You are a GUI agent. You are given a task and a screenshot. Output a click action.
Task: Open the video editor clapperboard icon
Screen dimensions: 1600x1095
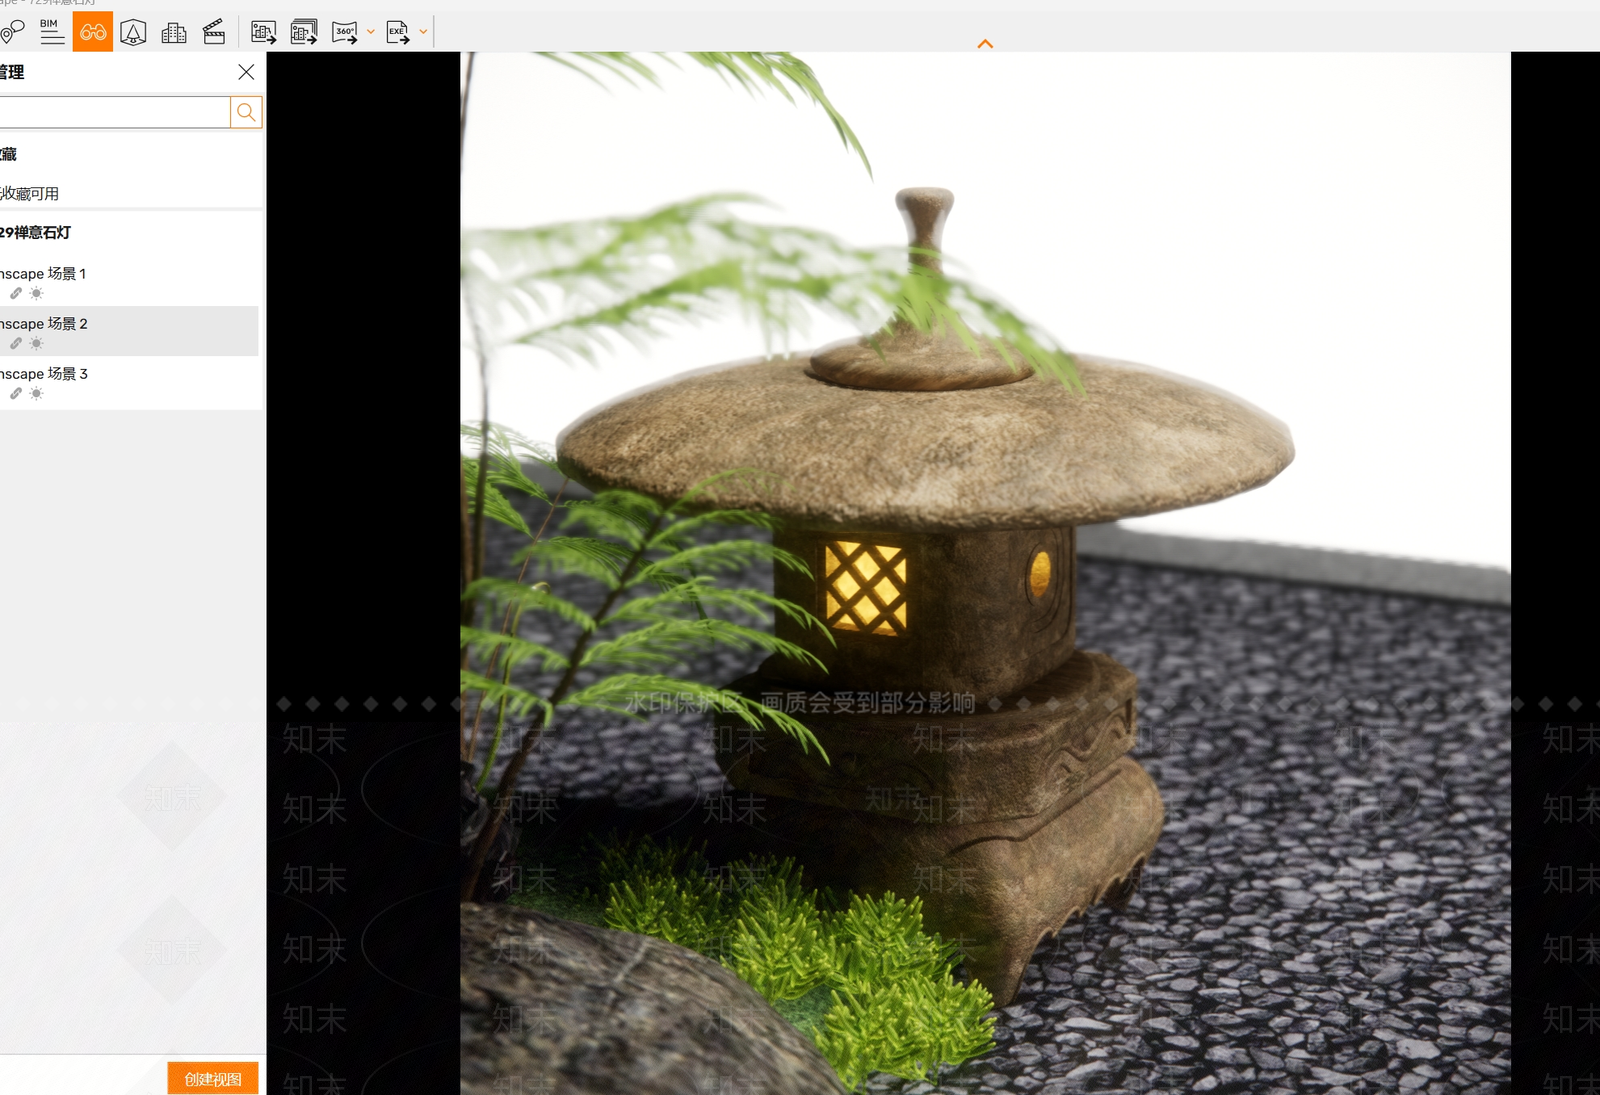[x=214, y=32]
